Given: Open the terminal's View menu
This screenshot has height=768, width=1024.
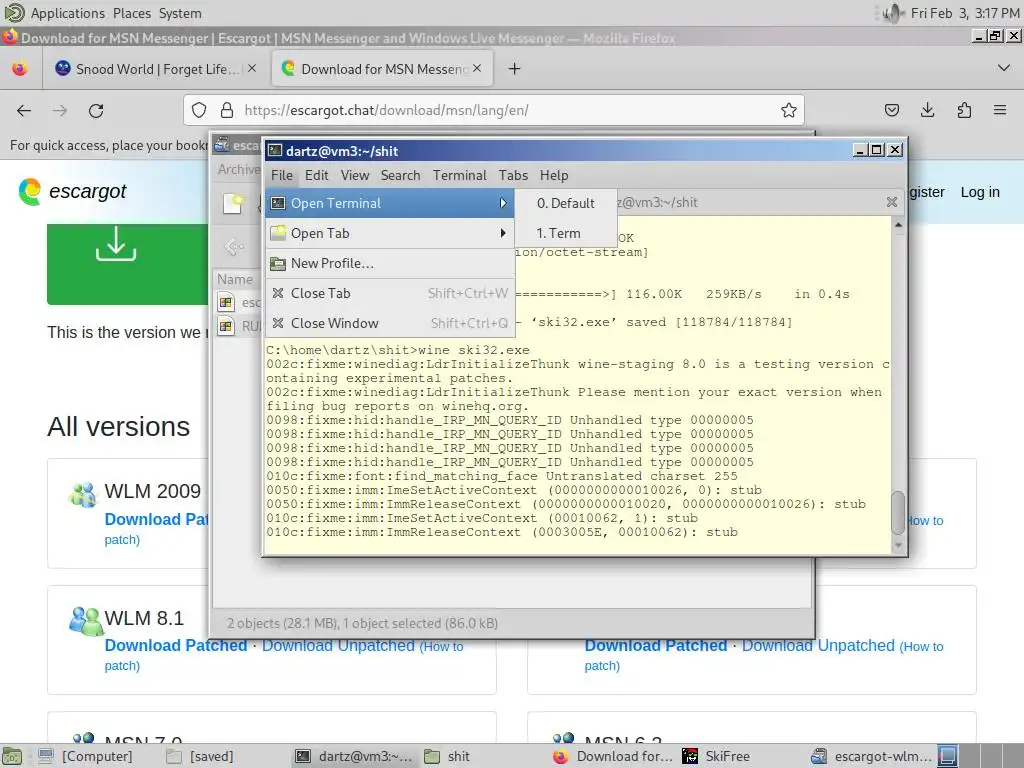Looking at the screenshot, I should [355, 175].
